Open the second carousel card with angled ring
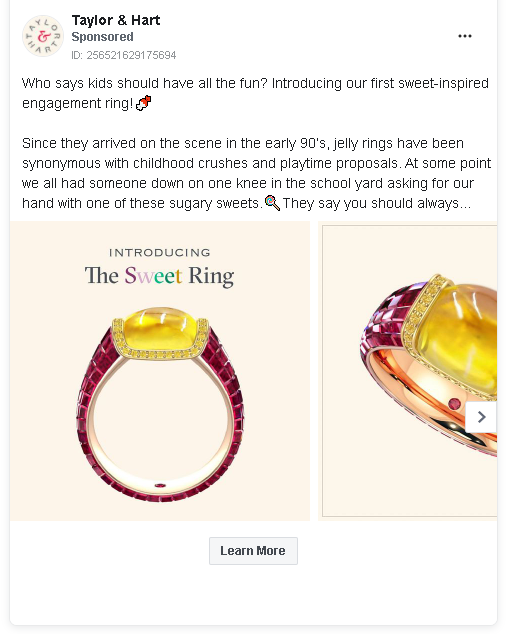The image size is (506, 634). (x=408, y=371)
